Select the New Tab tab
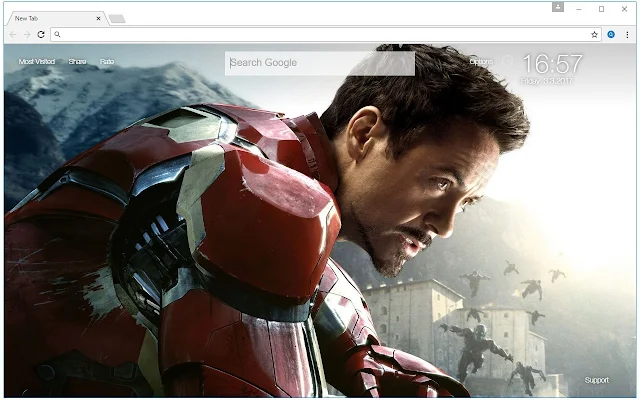Viewport: 640px width, 400px height. (x=56, y=18)
